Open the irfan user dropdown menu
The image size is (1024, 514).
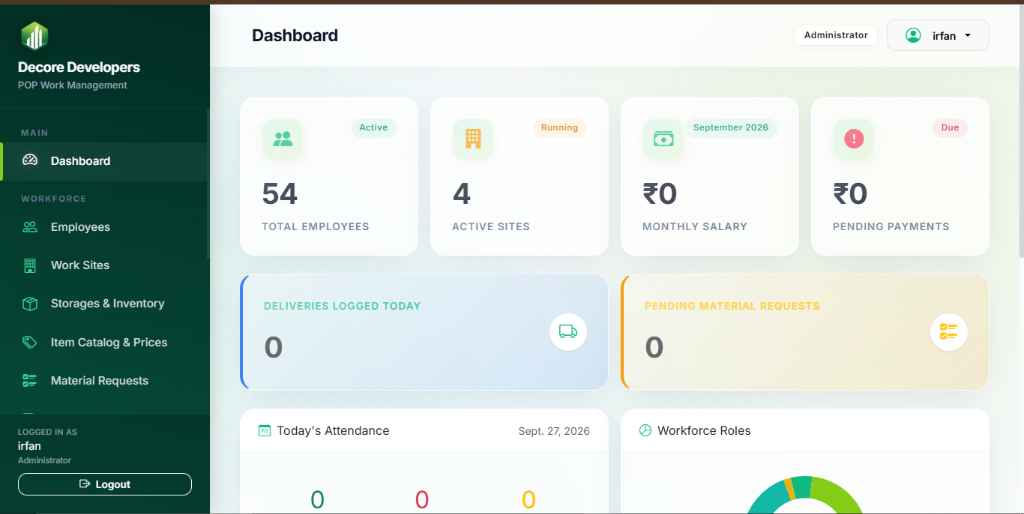938,35
